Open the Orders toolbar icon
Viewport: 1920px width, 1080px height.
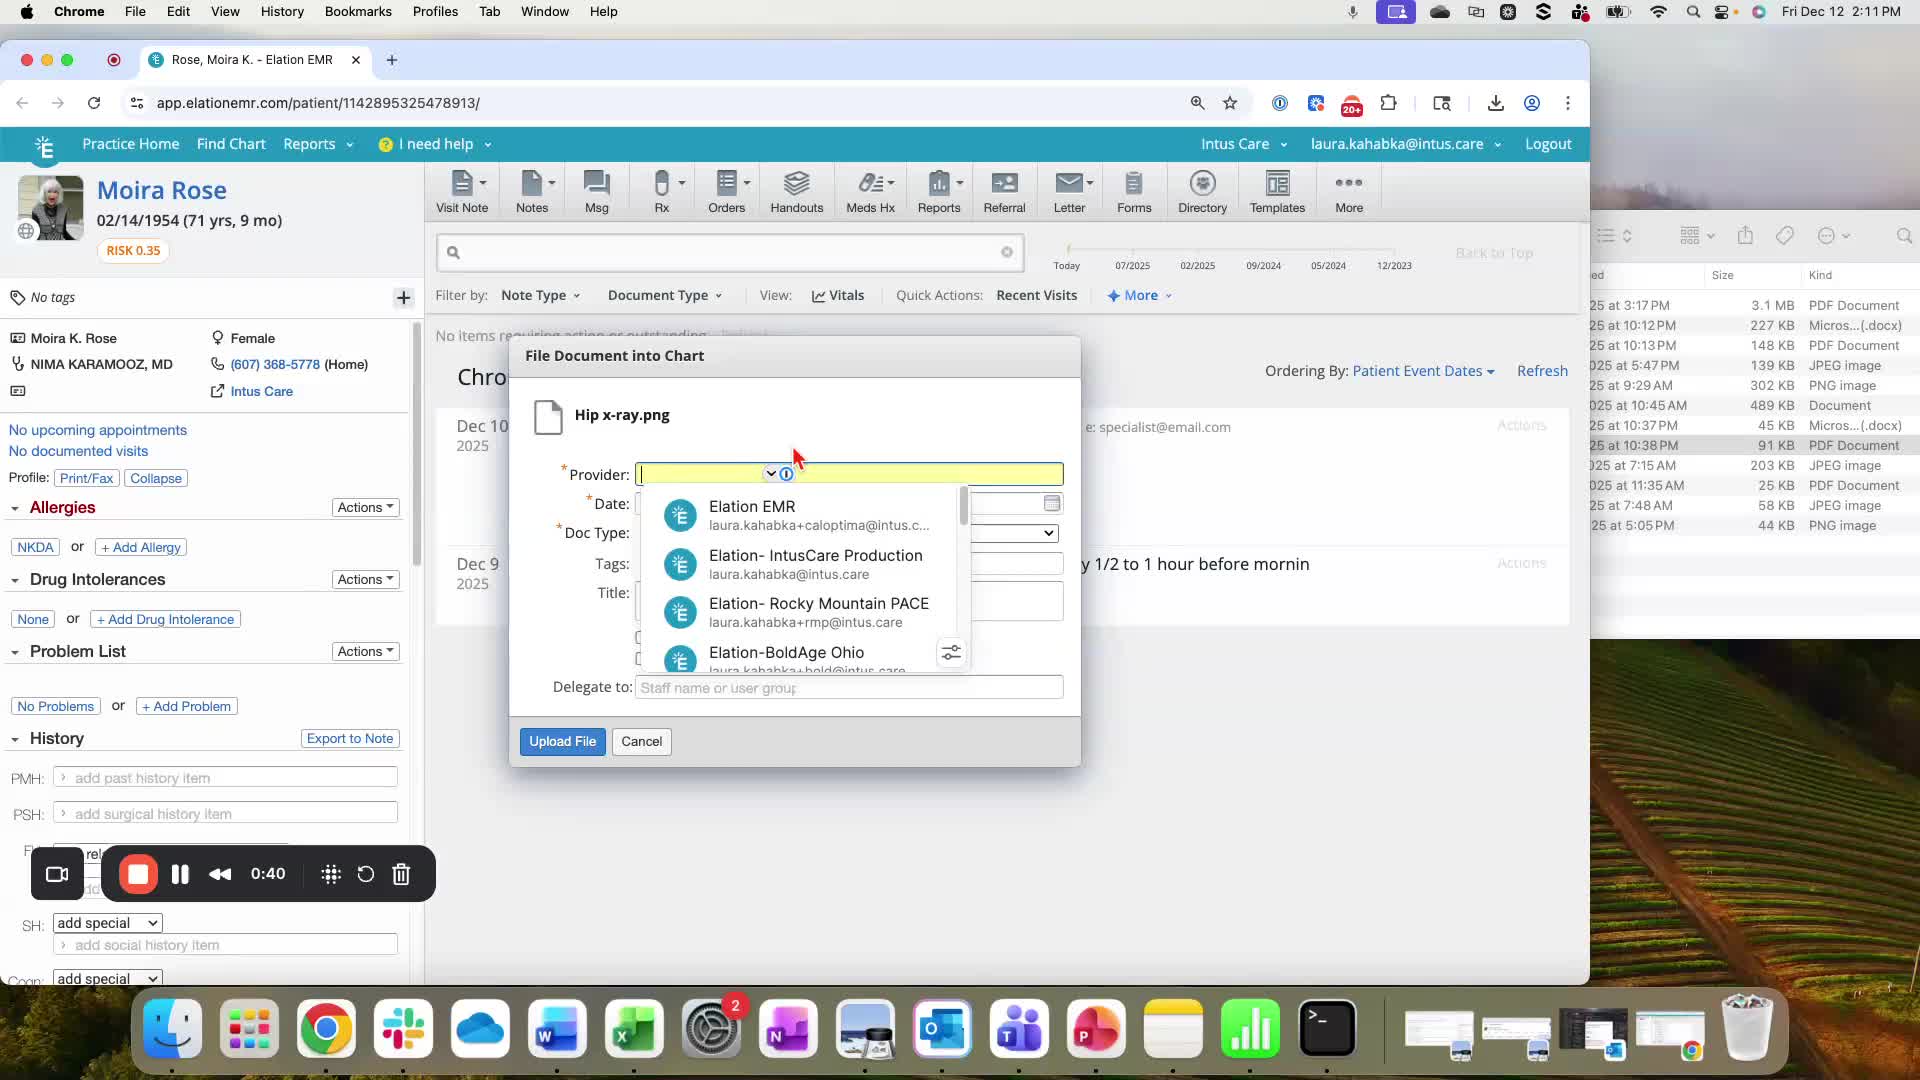(727, 191)
